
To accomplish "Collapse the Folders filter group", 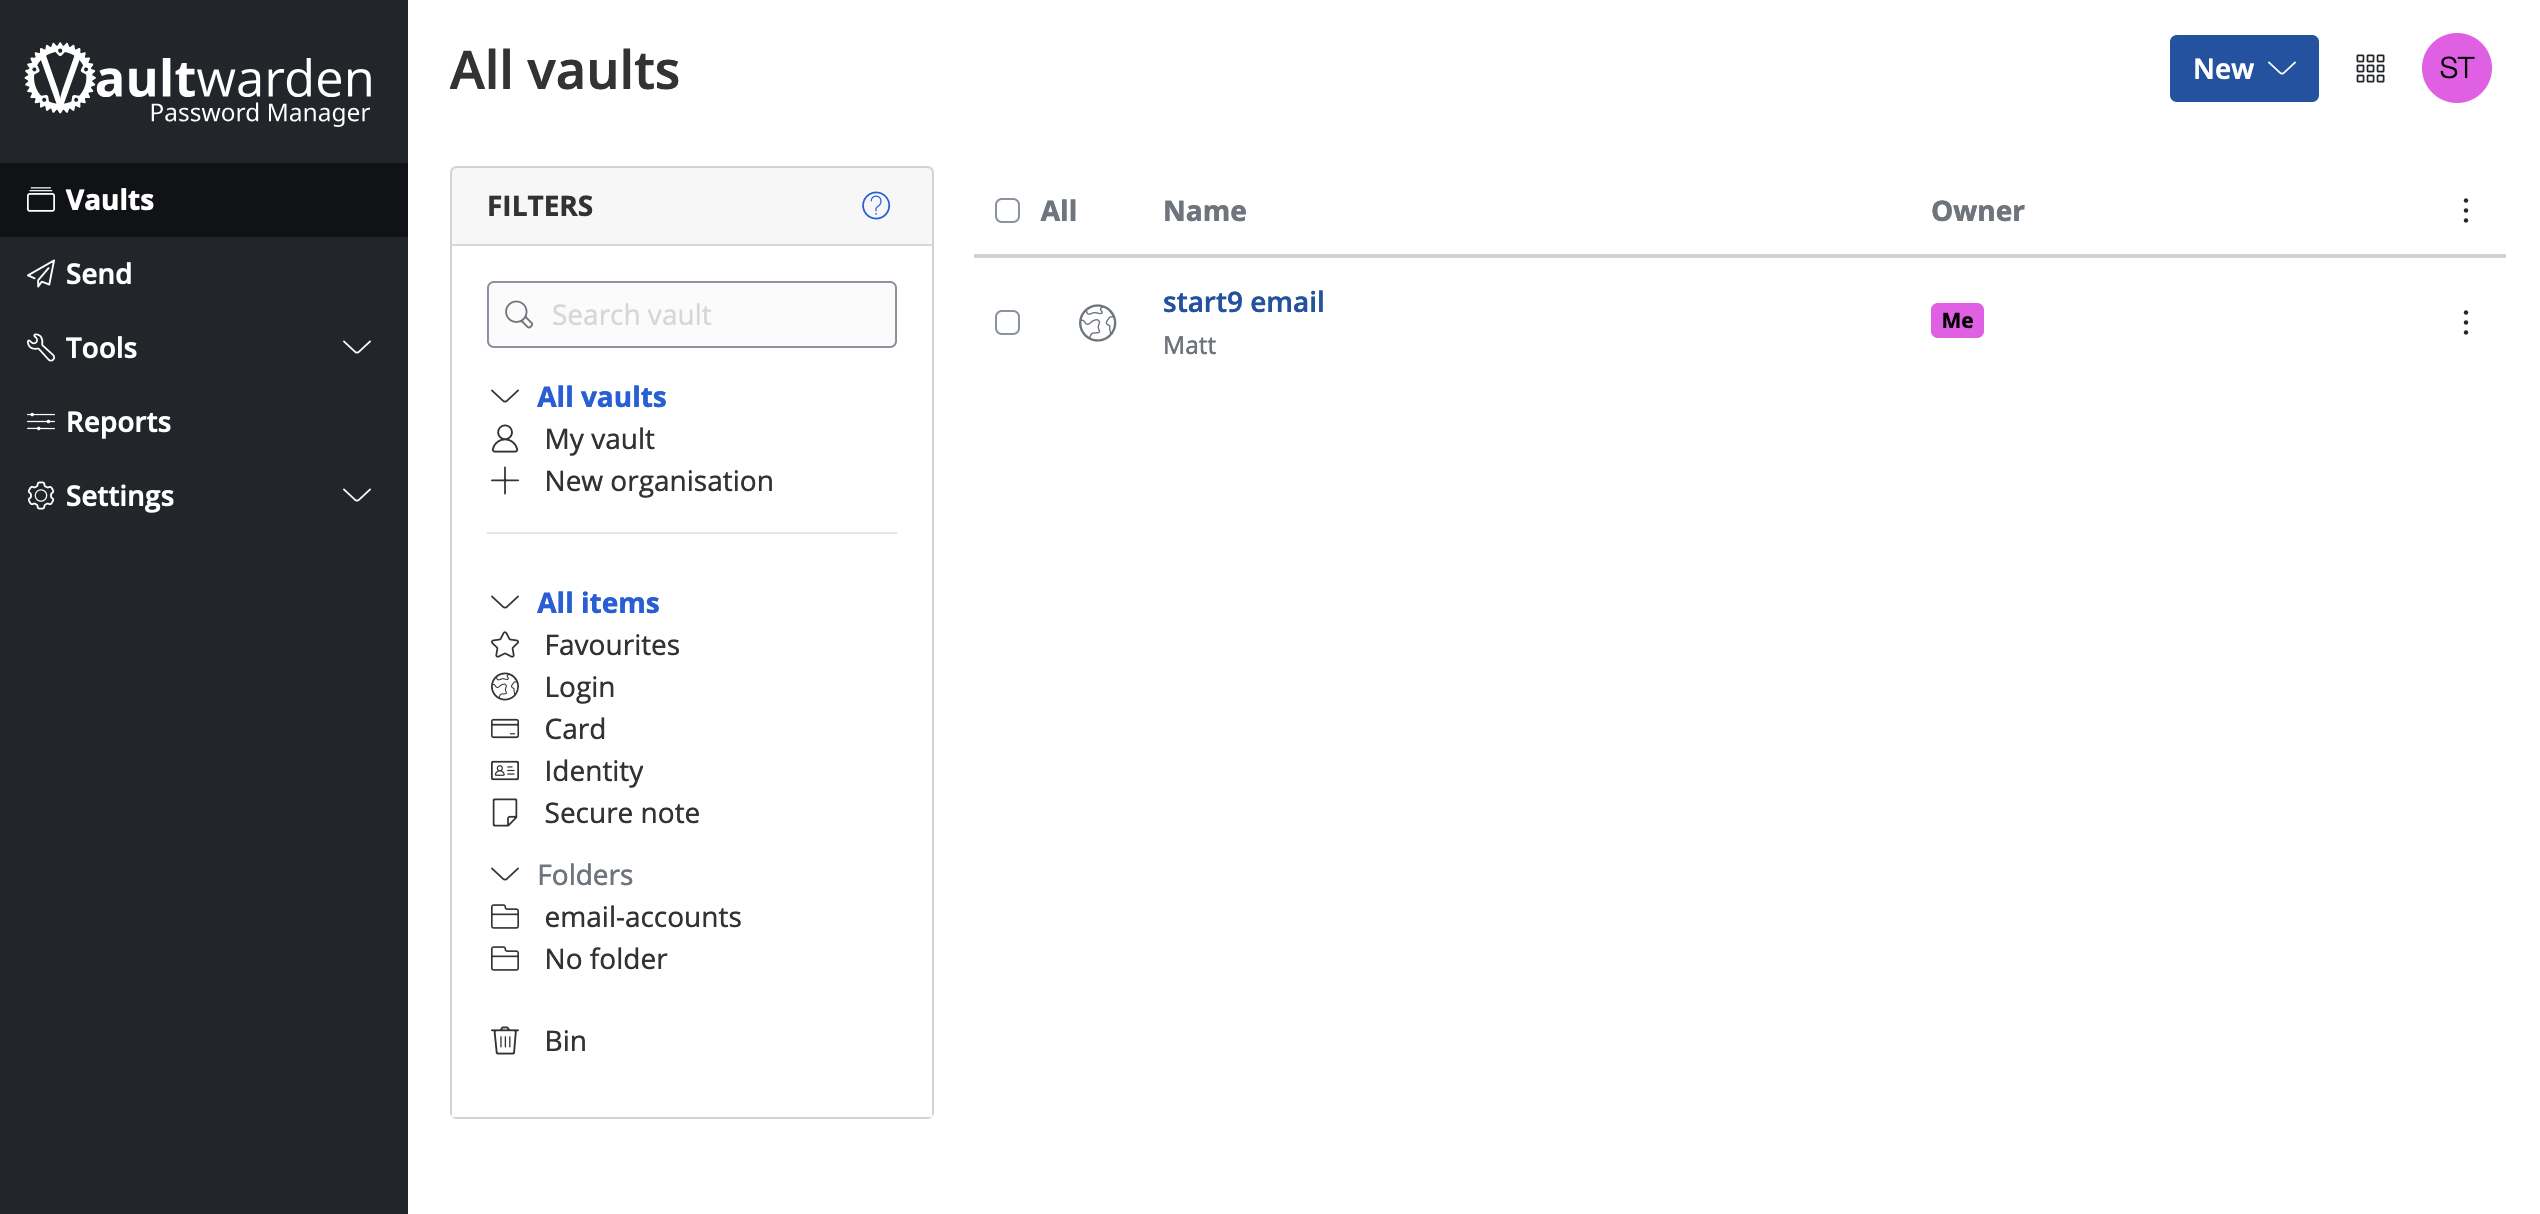I will click(505, 875).
